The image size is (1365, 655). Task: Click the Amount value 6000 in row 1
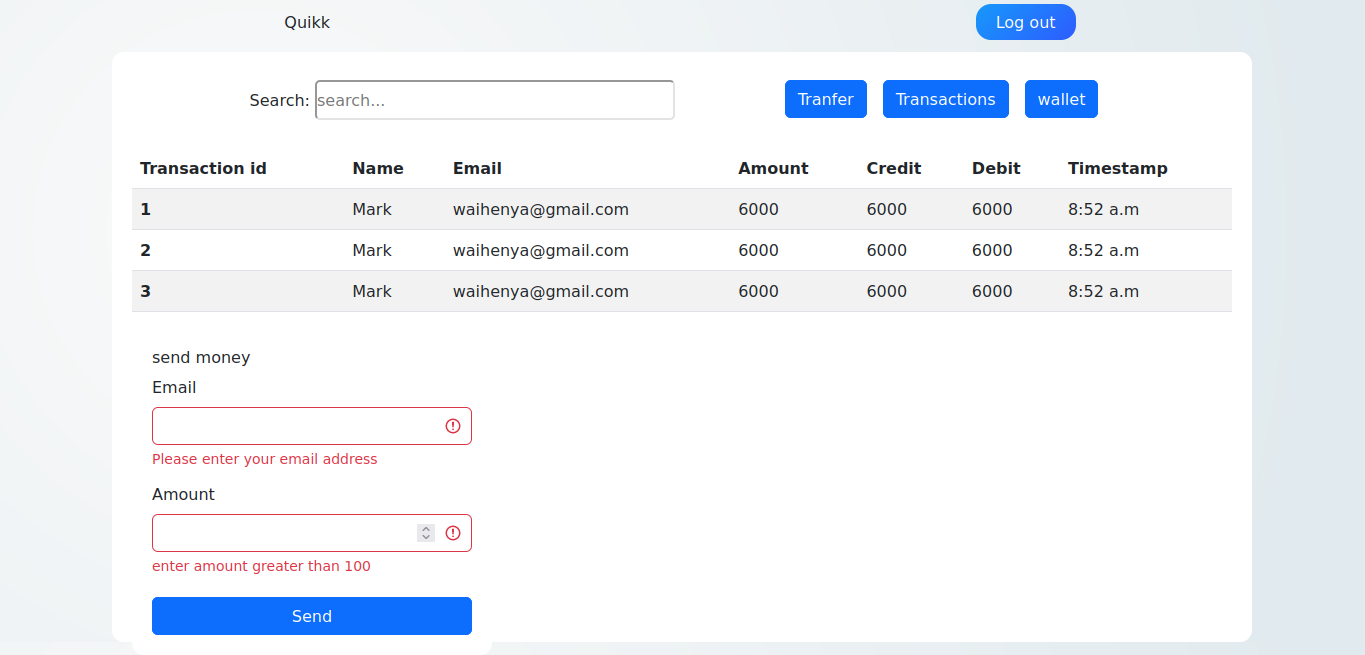(758, 209)
